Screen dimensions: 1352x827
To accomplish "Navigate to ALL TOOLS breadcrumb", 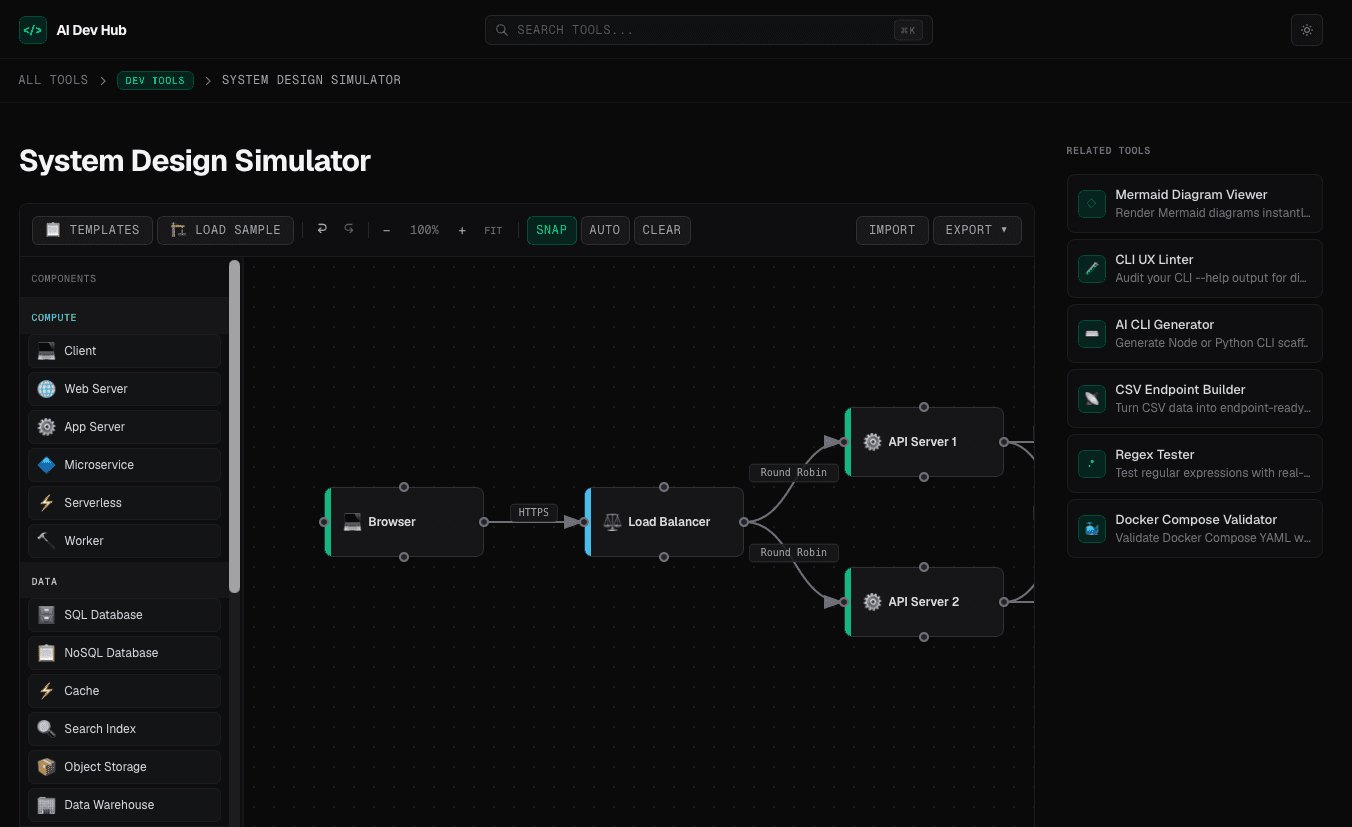I will point(53,80).
